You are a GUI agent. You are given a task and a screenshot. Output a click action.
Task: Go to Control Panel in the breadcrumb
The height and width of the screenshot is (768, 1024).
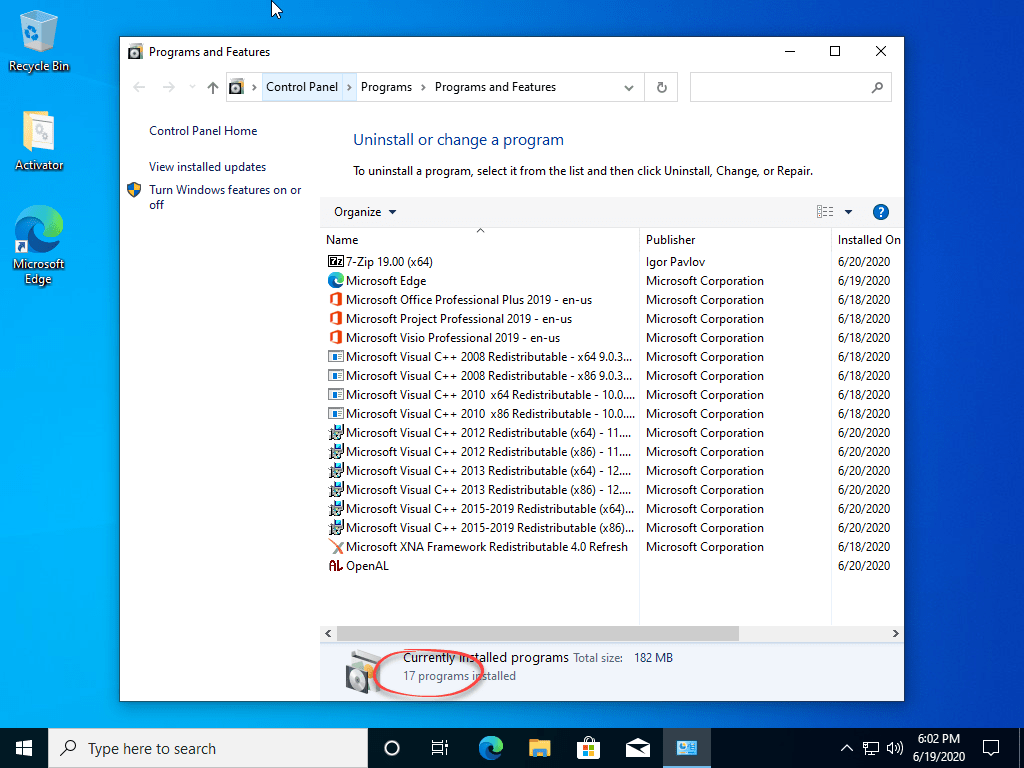pyautogui.click(x=302, y=88)
